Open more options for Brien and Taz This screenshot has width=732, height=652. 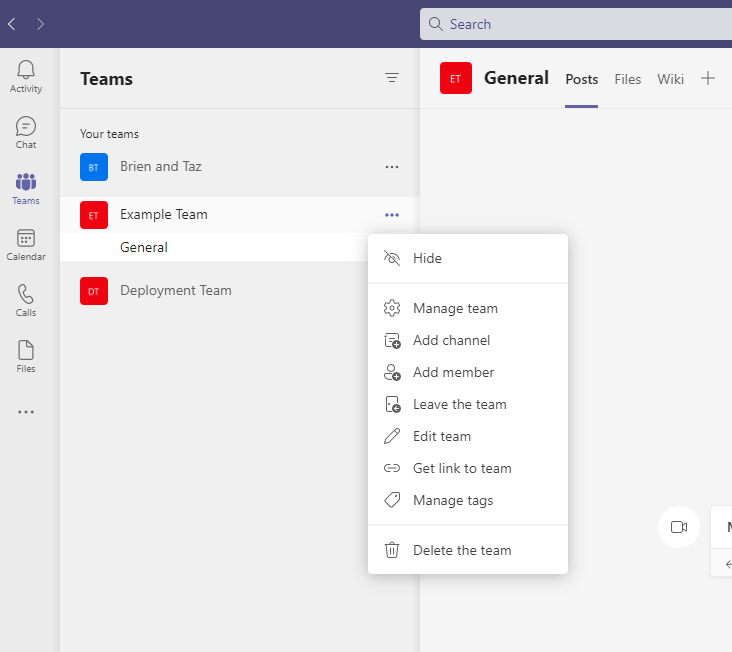(392, 167)
